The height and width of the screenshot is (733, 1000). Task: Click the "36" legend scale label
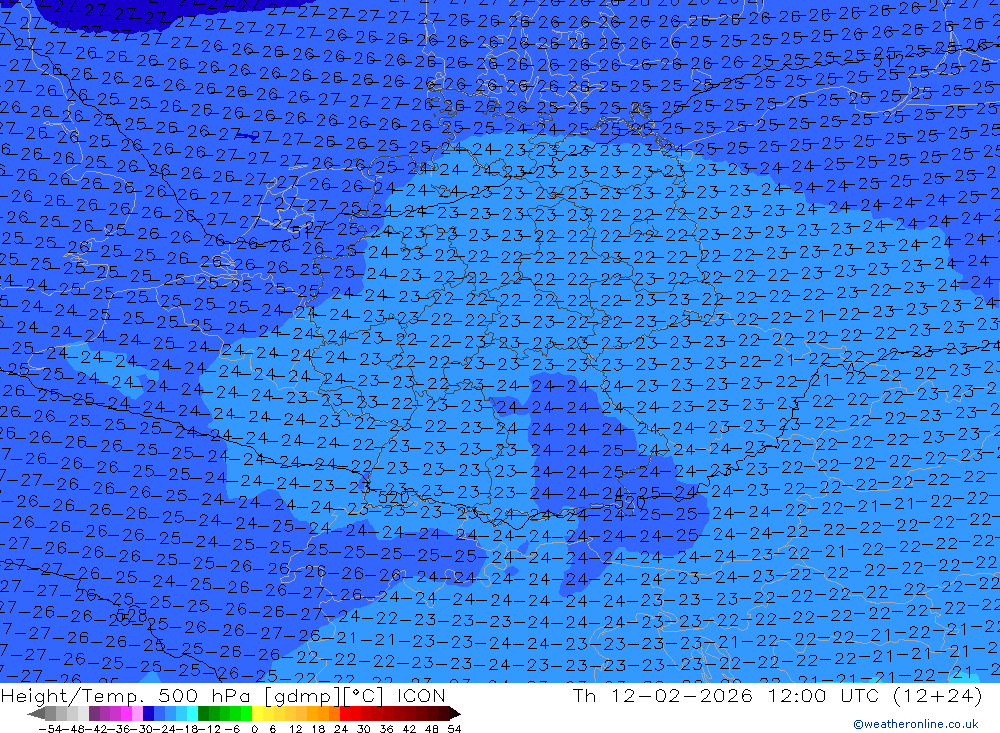(386, 729)
